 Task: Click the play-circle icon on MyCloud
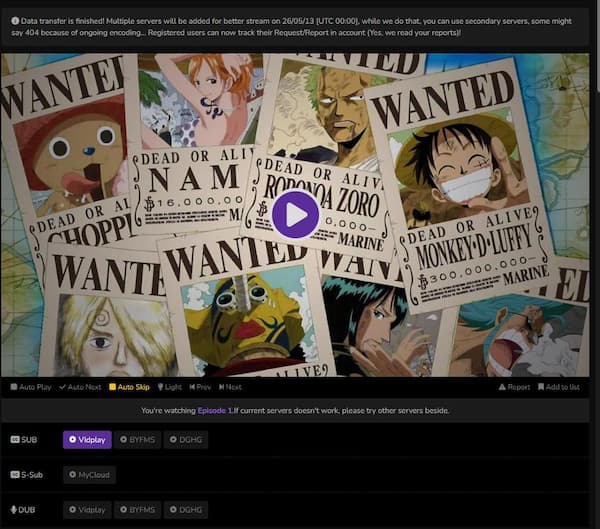tap(72, 475)
